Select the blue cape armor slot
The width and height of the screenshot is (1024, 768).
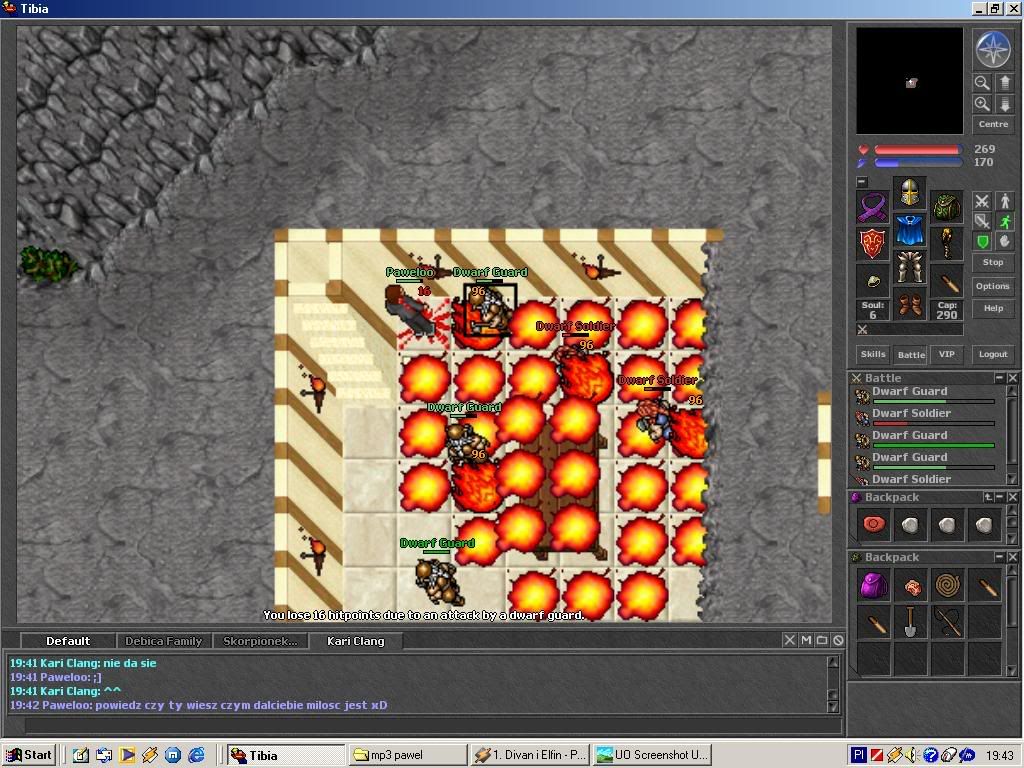[x=909, y=230]
